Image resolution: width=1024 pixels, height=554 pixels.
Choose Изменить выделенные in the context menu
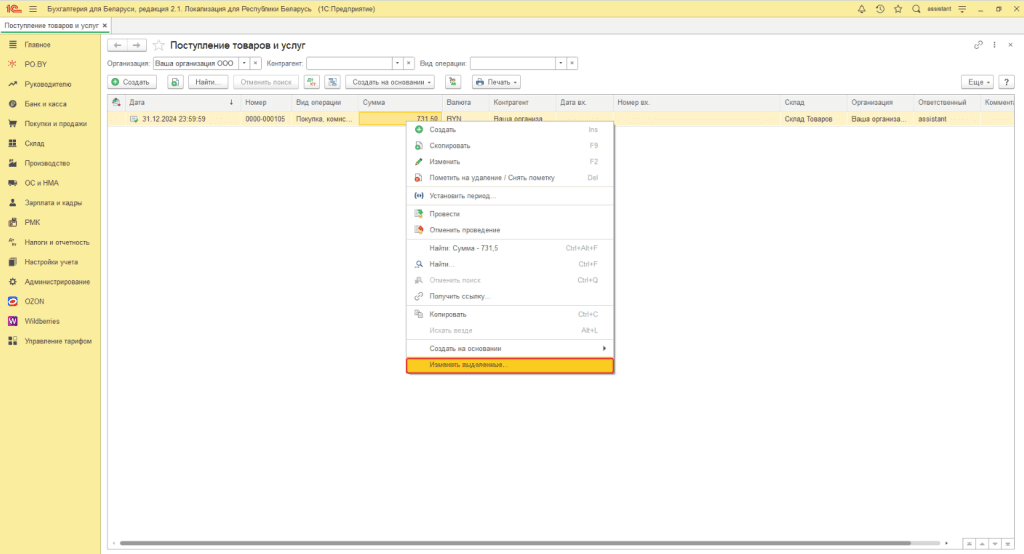tap(510, 365)
